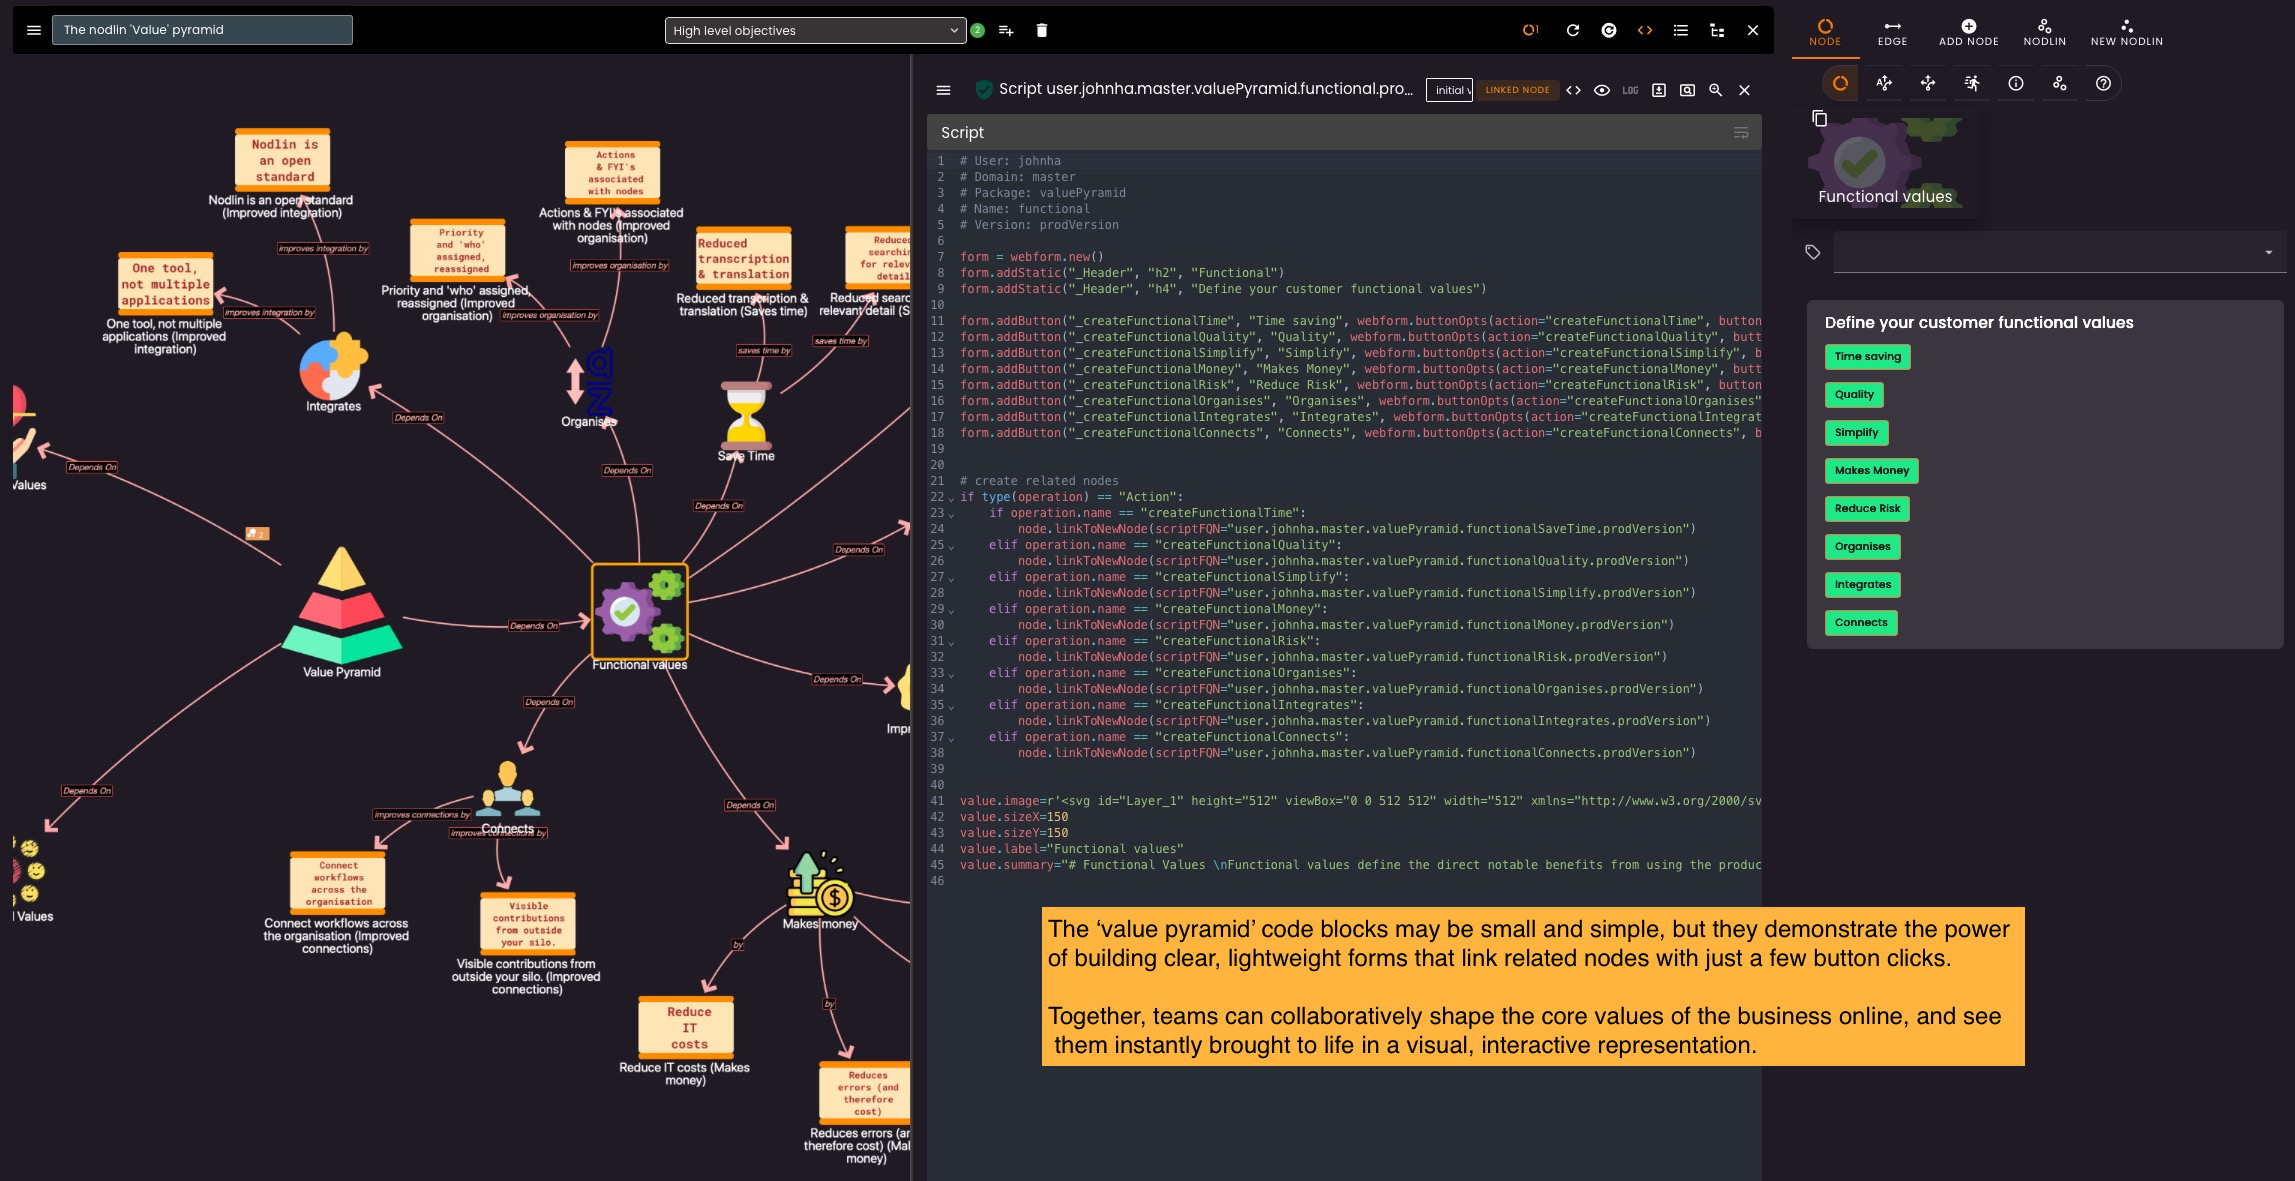Toggle the eye preview icon
Viewport: 2295px width, 1181px height.
(x=1601, y=90)
